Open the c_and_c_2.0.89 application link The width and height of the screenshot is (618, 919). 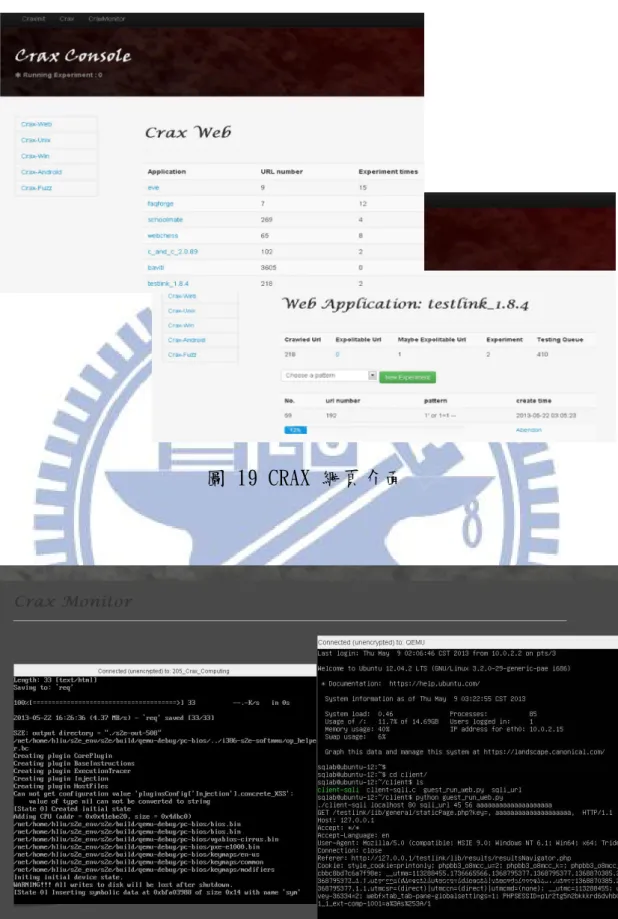point(172,251)
